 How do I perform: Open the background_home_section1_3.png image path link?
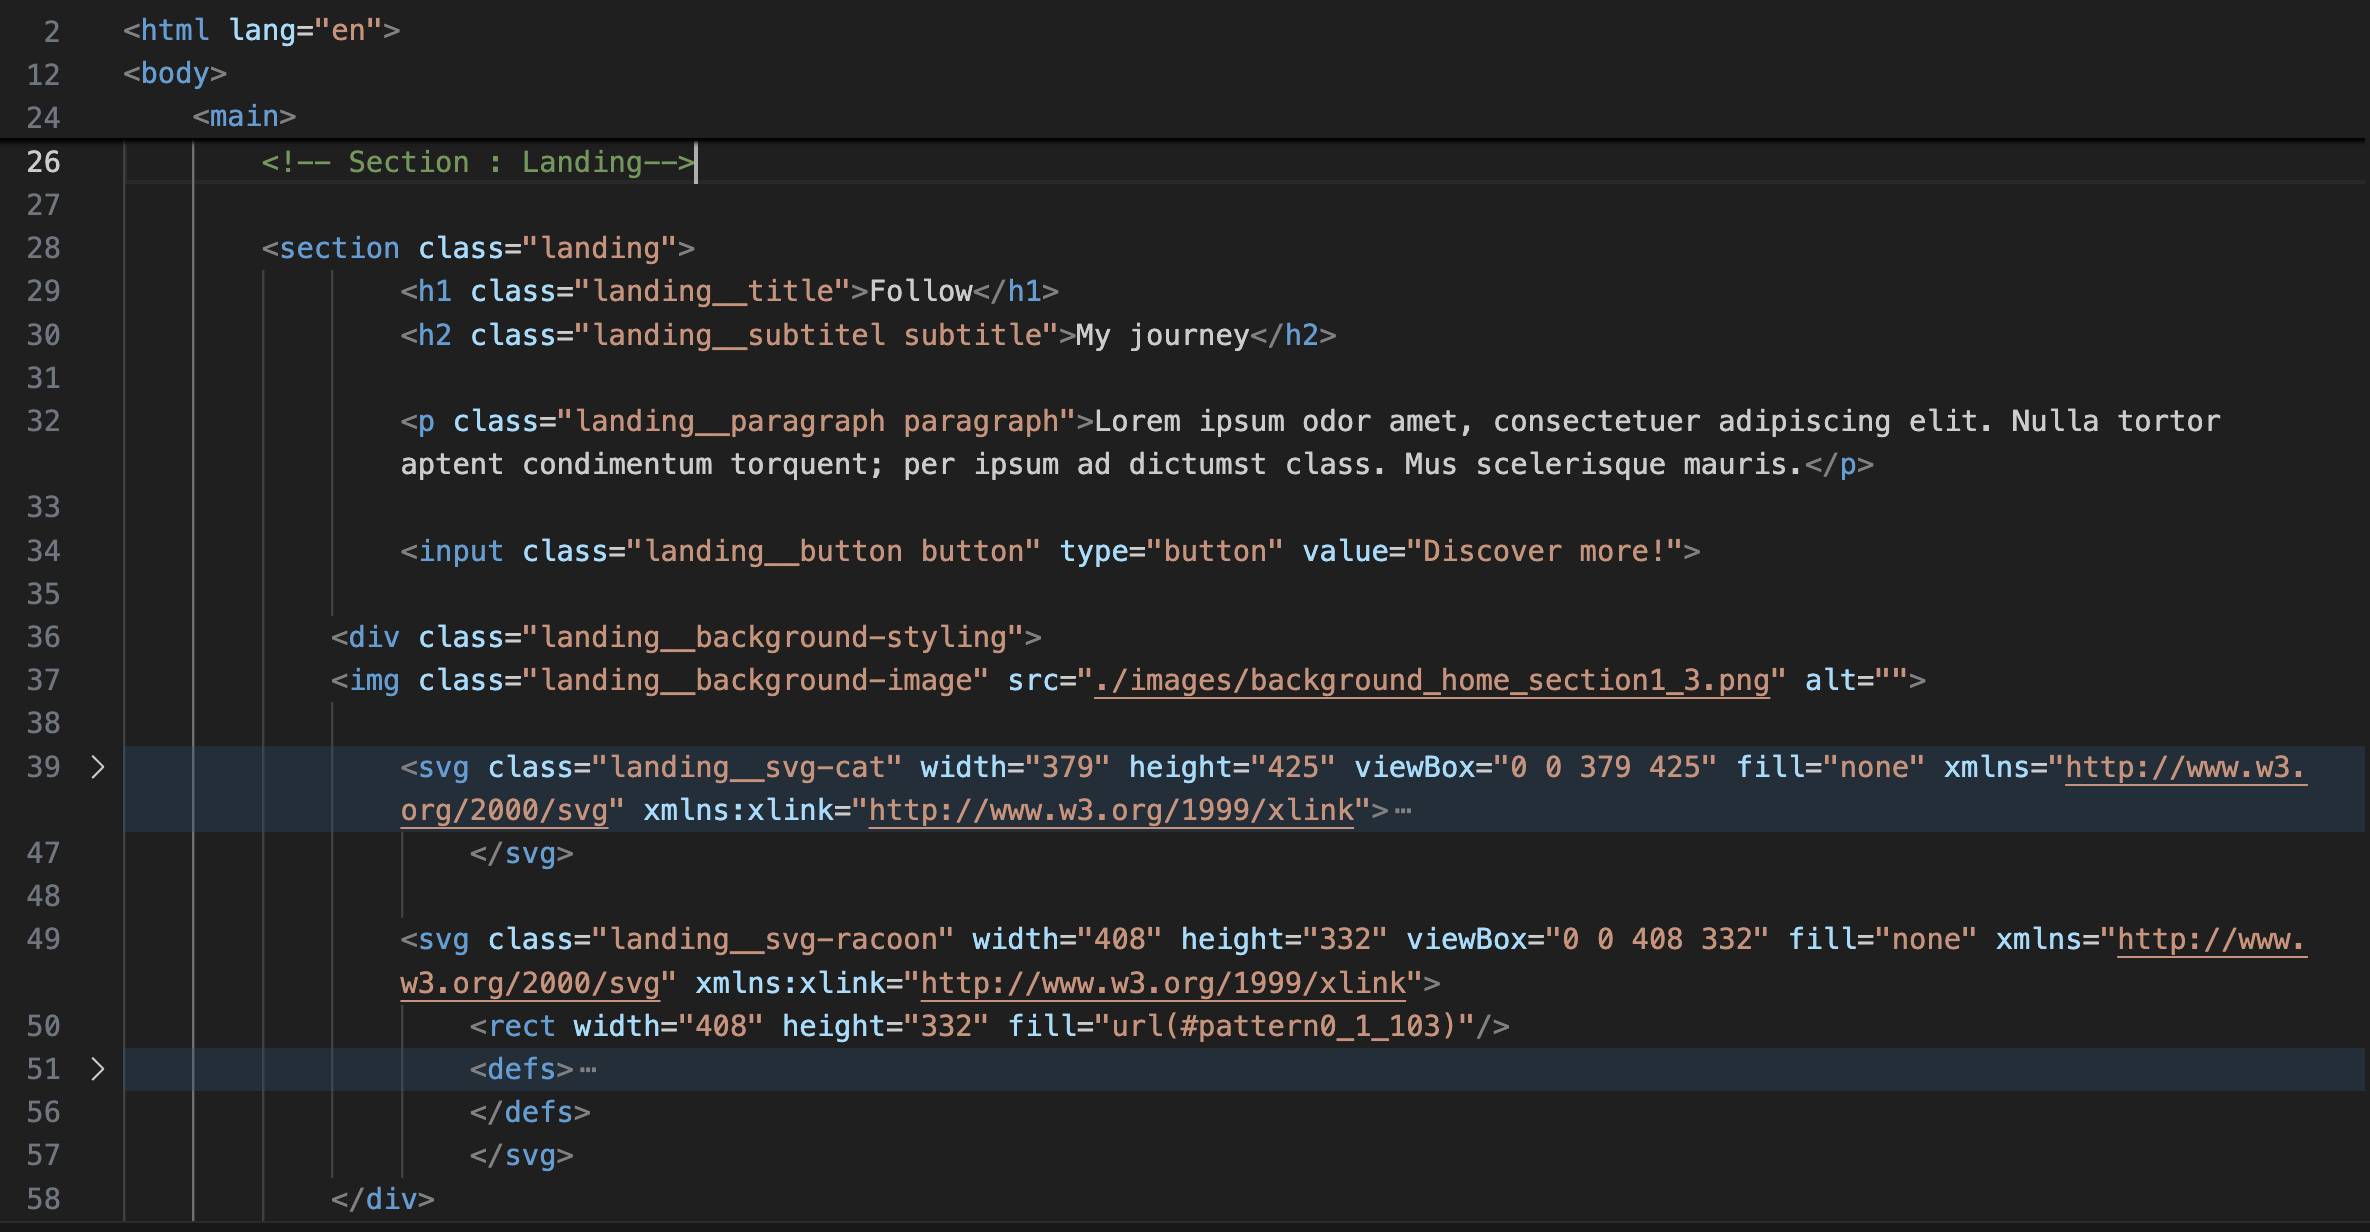pos(1431,681)
